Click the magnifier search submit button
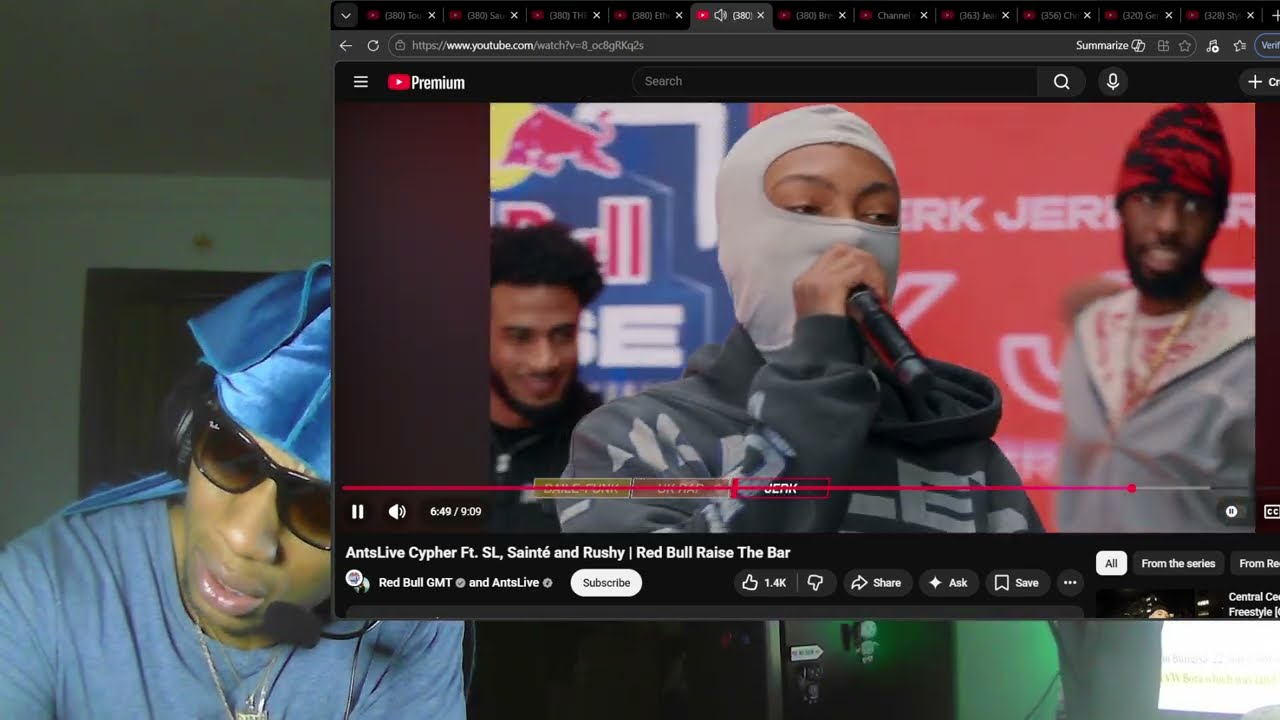 1061,82
